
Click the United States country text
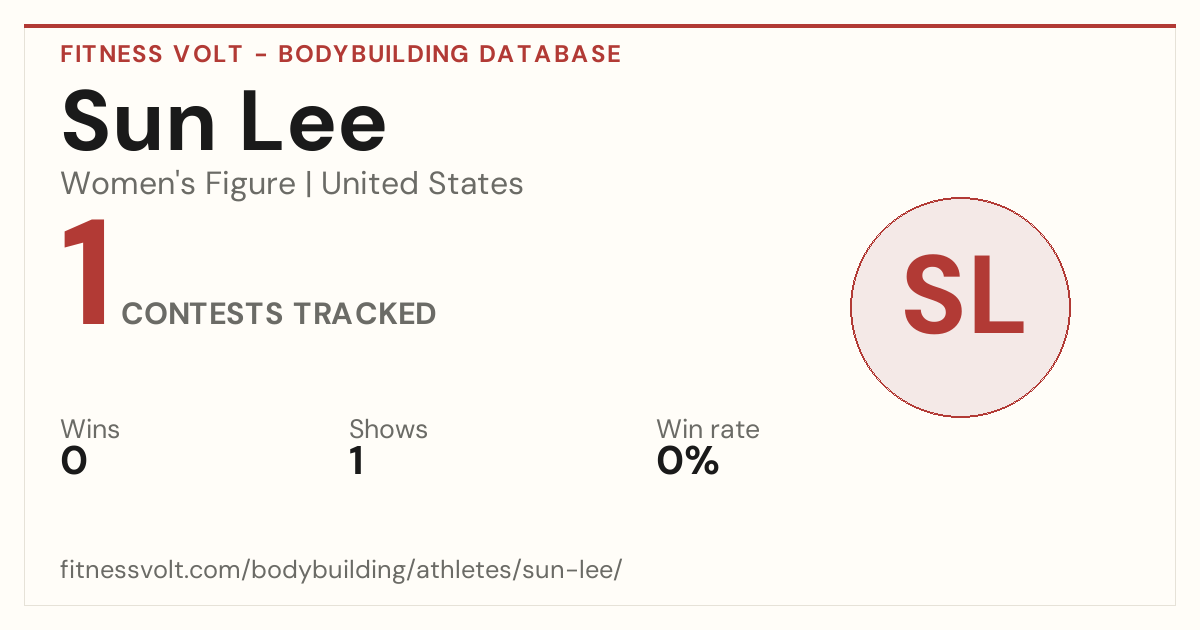(x=422, y=184)
